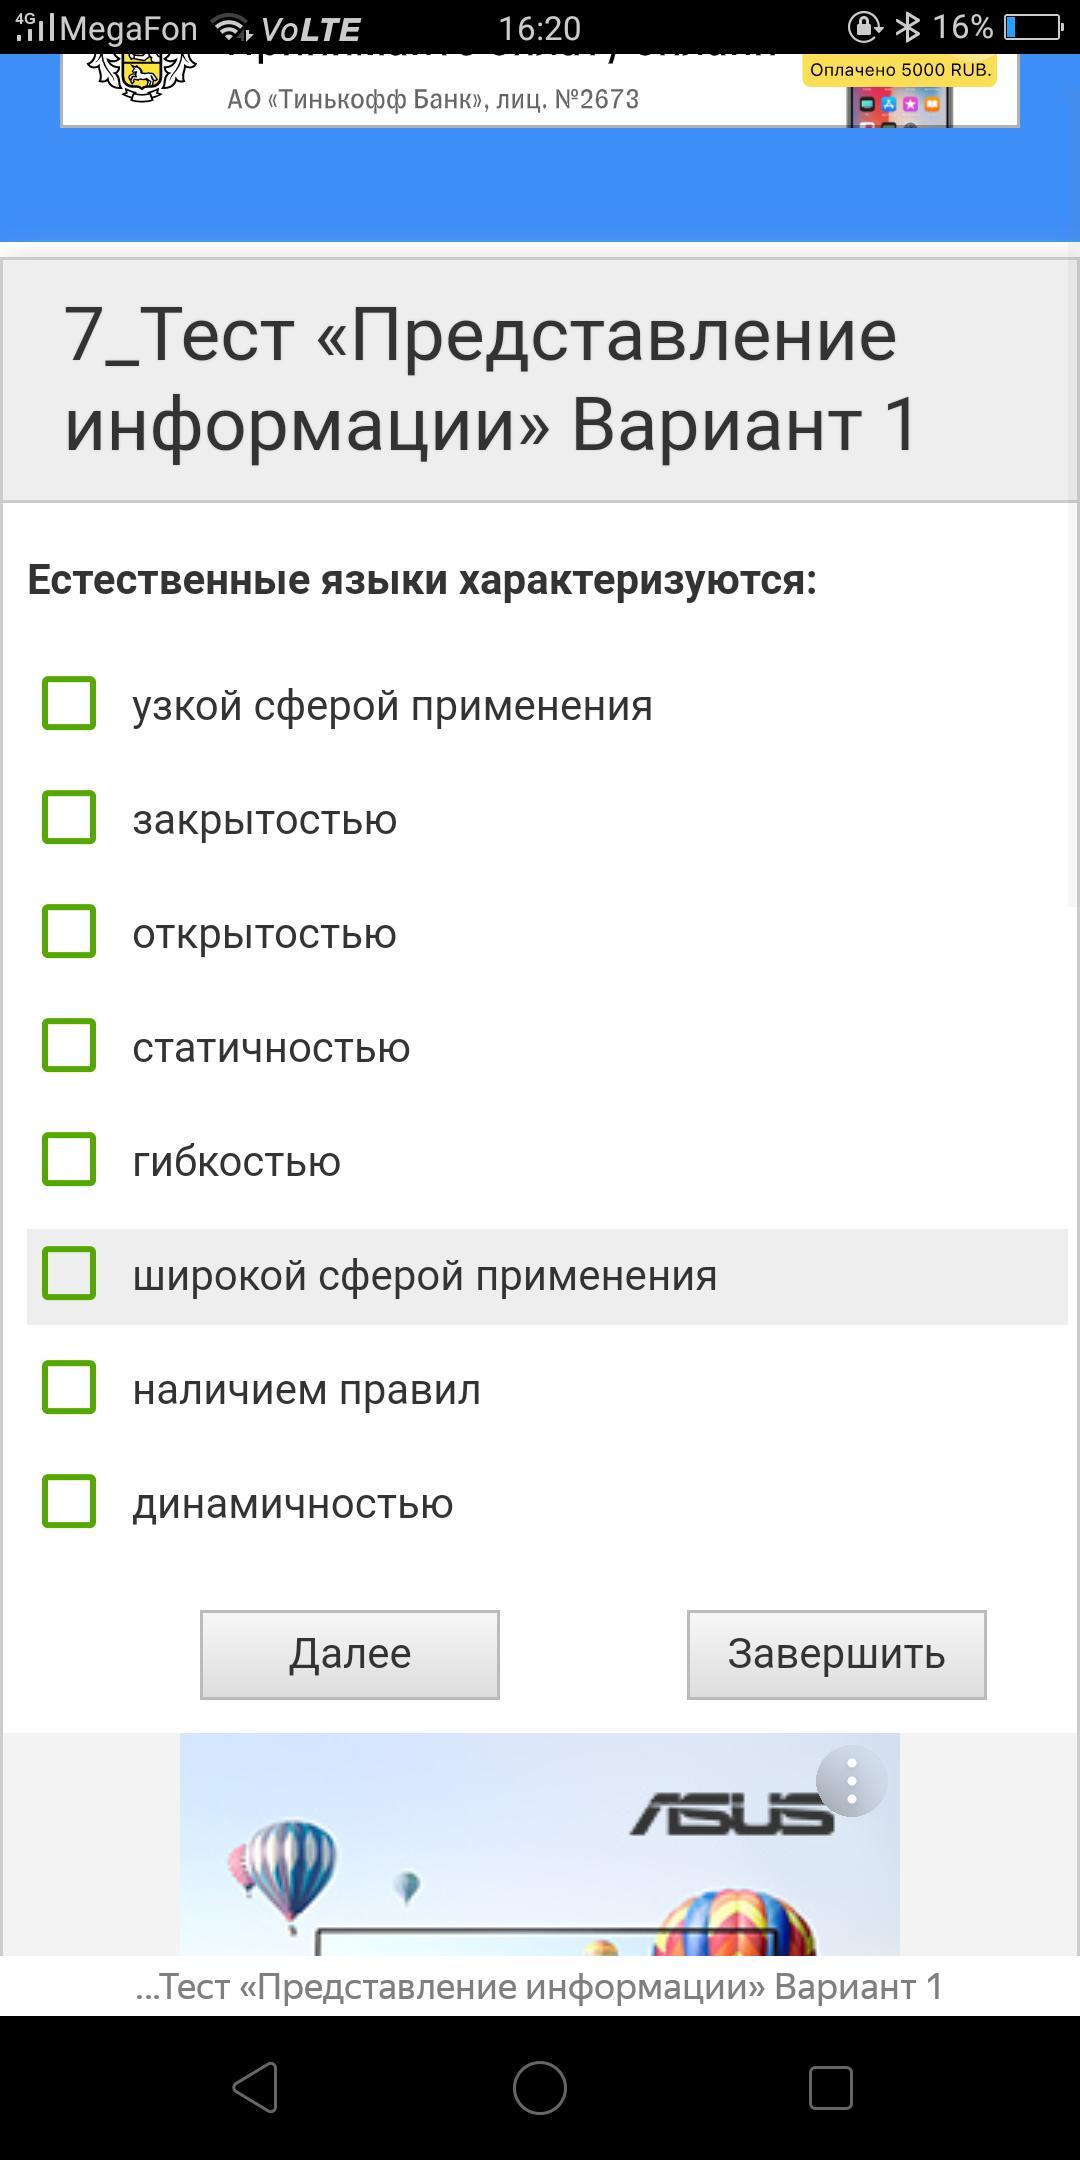
Task: Check the "узкой сферой применения" option
Action: click(69, 704)
